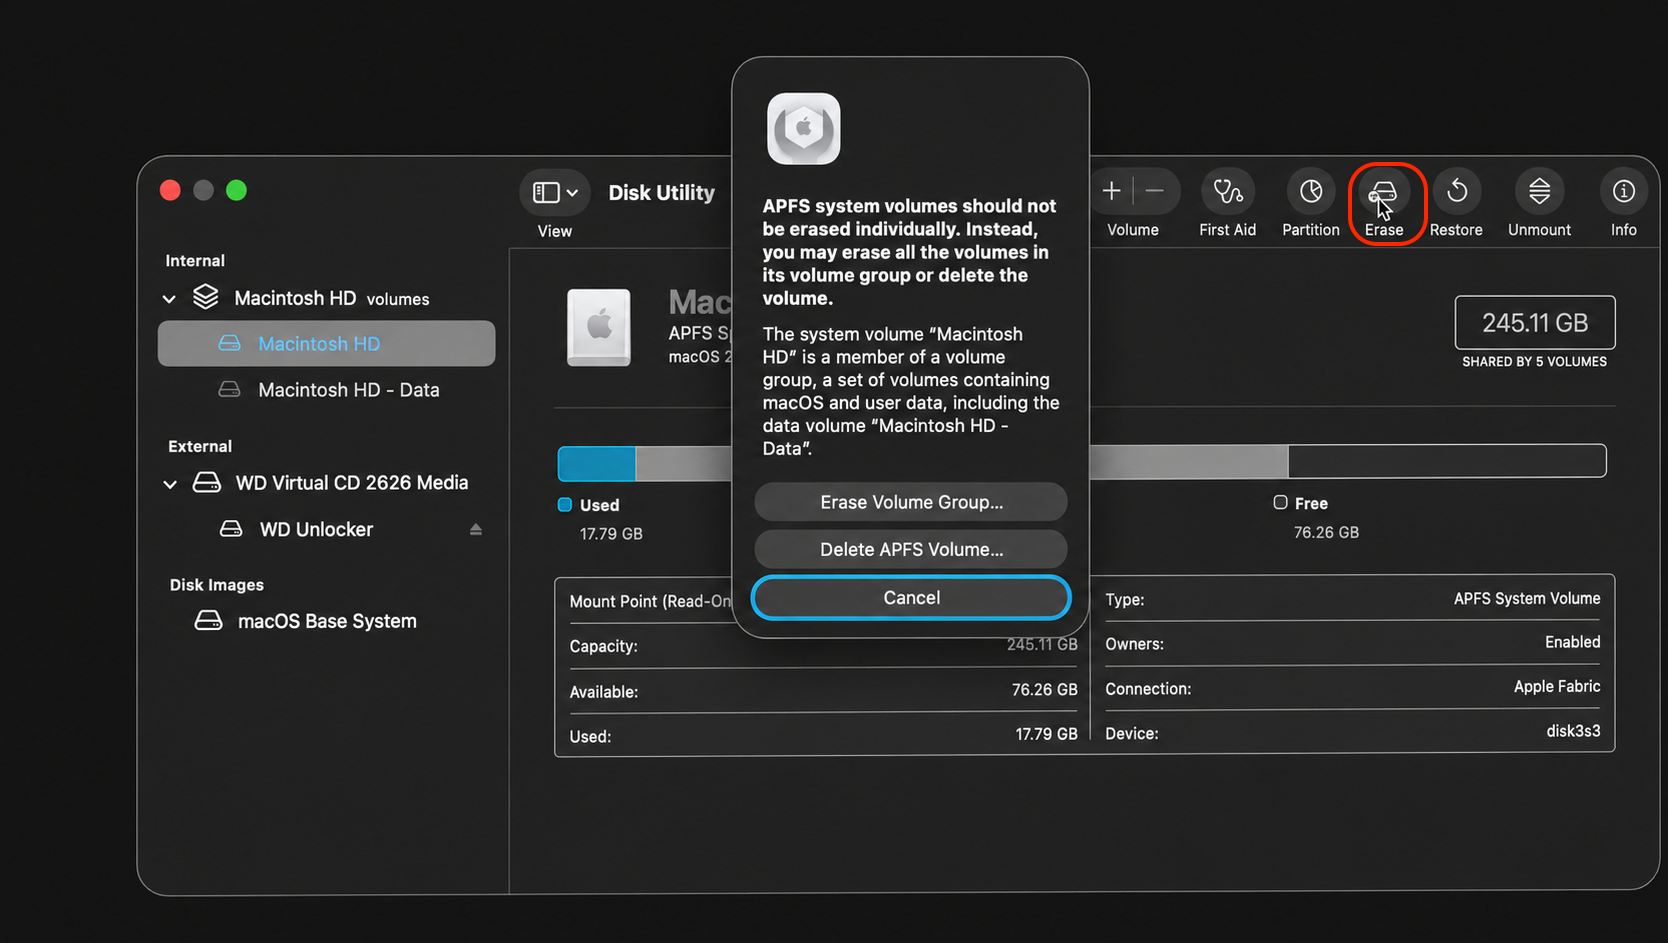Click the Partition toolbar icon

(x=1311, y=191)
